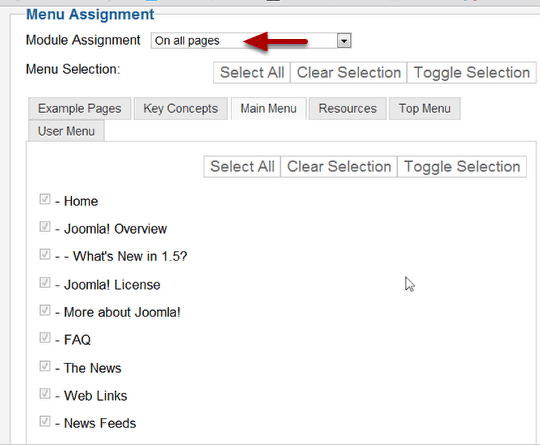Toggle the Web Links checkbox
The width and height of the screenshot is (540, 445).
coord(45,393)
